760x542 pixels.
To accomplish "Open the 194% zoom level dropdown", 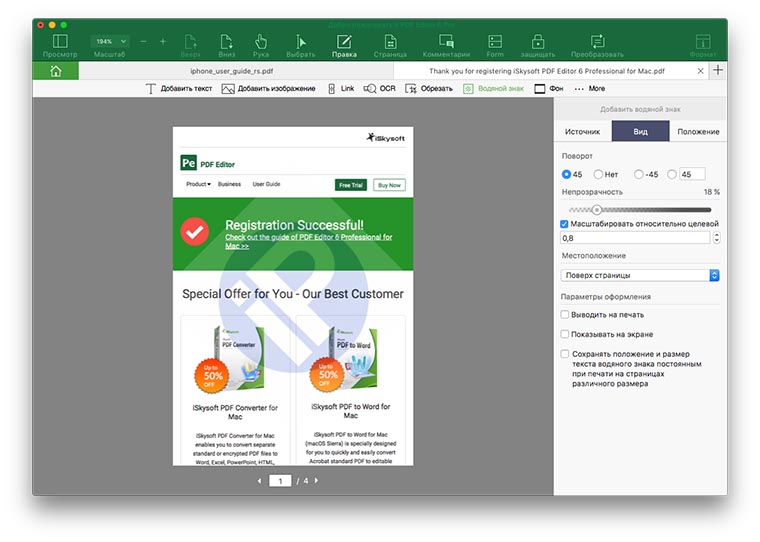I will (110, 41).
